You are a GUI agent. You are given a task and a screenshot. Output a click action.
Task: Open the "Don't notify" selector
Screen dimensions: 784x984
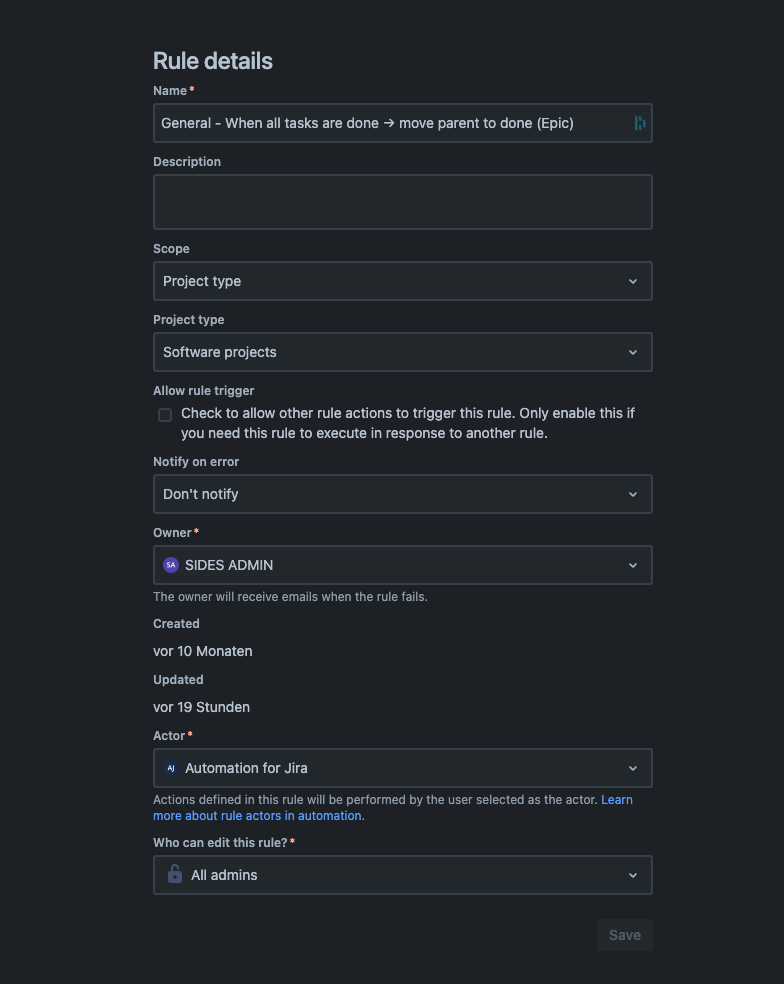[402, 494]
